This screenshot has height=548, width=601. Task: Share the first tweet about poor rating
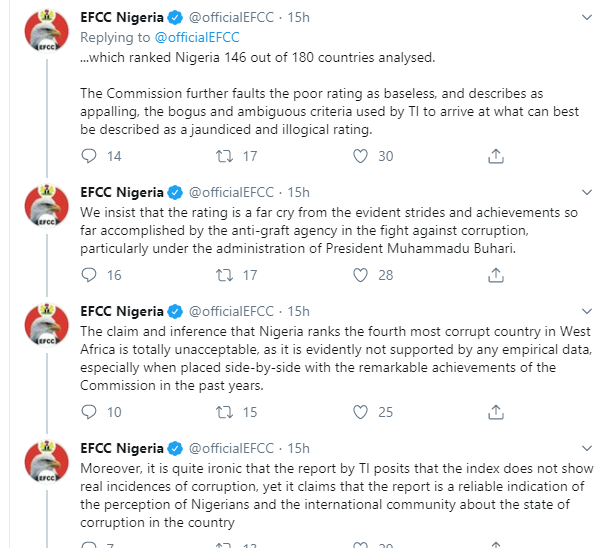(x=496, y=156)
